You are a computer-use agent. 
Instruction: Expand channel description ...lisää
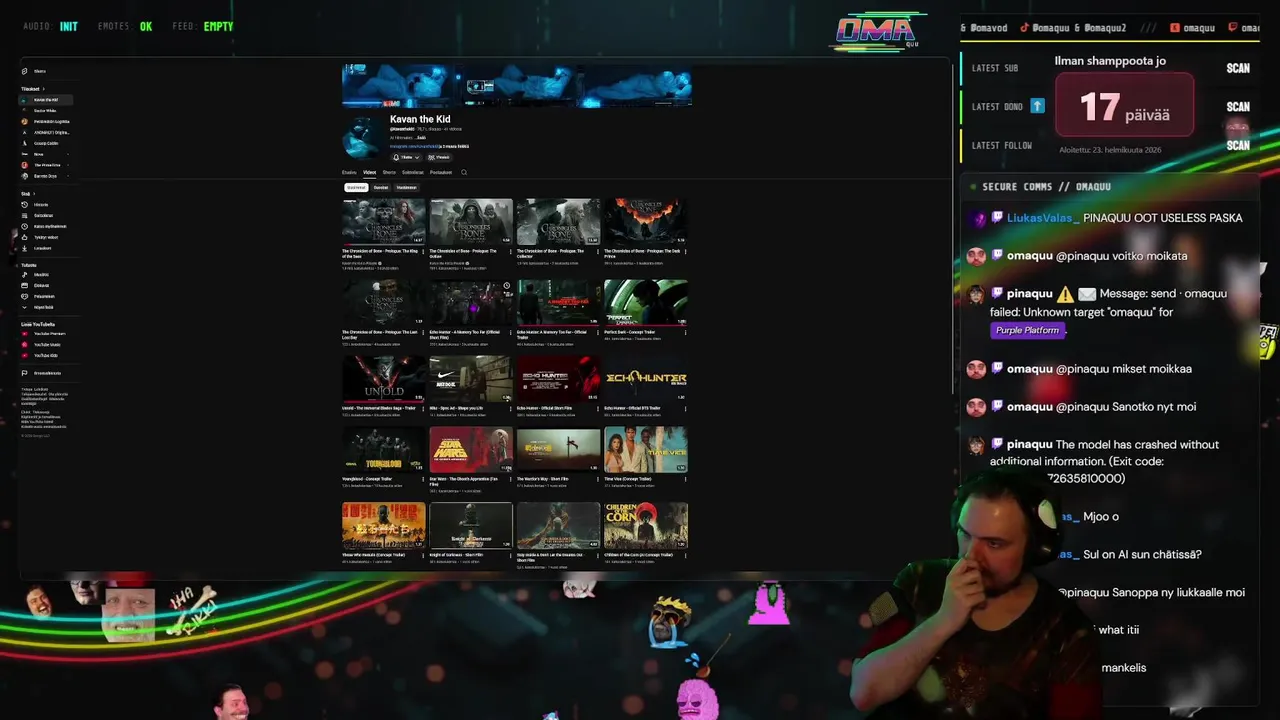point(421,138)
